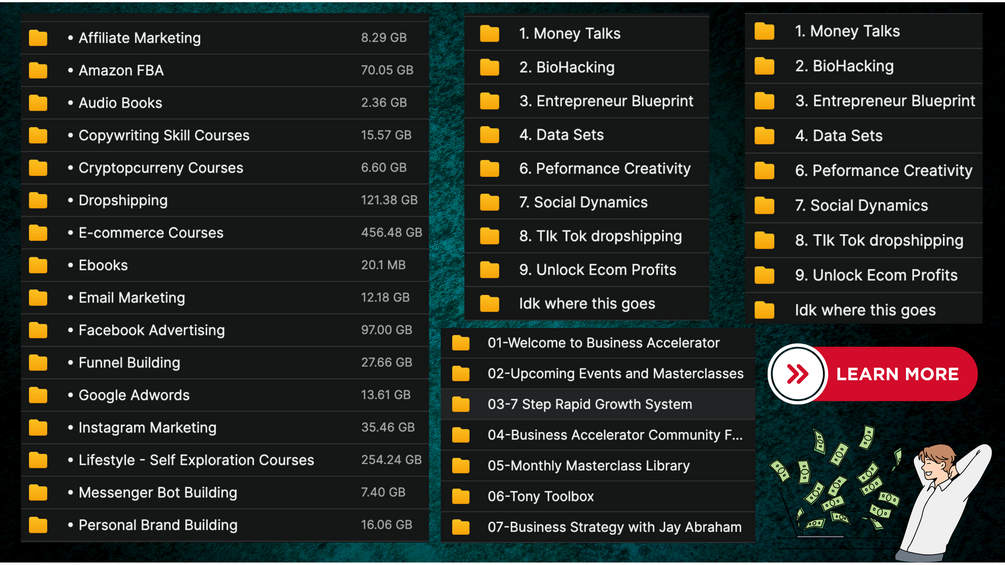Click the Amazon FBA folder icon
The width and height of the screenshot is (1005, 565).
38,70
